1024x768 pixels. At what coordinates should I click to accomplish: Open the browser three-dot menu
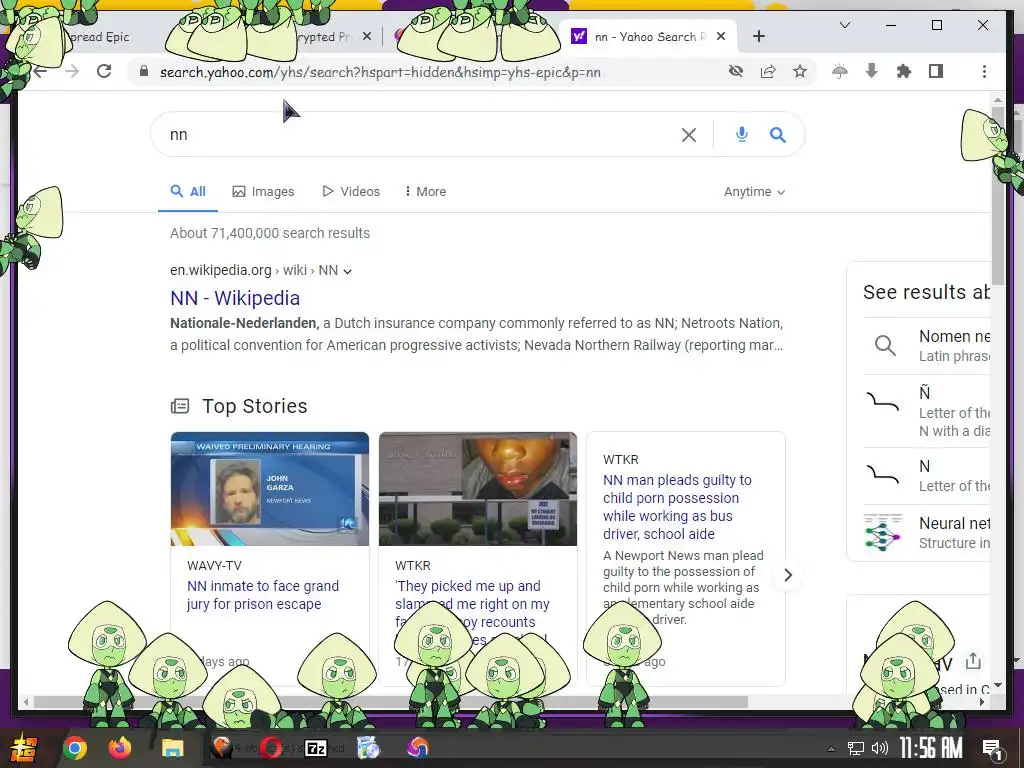[984, 71]
